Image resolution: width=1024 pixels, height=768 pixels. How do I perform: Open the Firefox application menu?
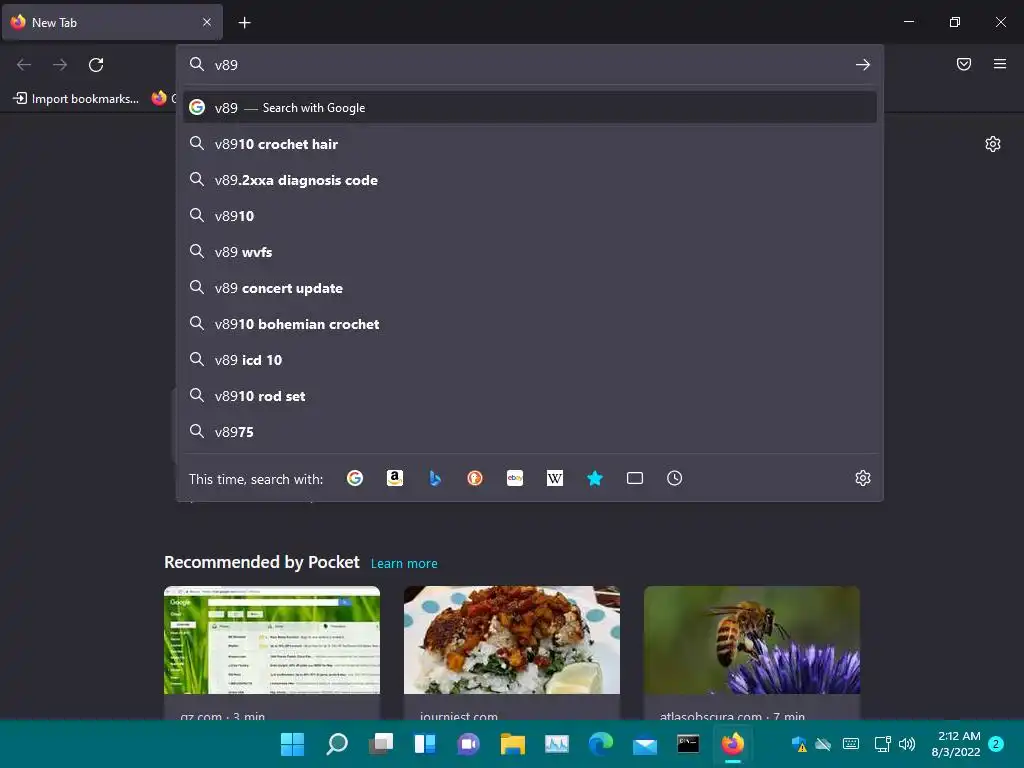click(1000, 64)
